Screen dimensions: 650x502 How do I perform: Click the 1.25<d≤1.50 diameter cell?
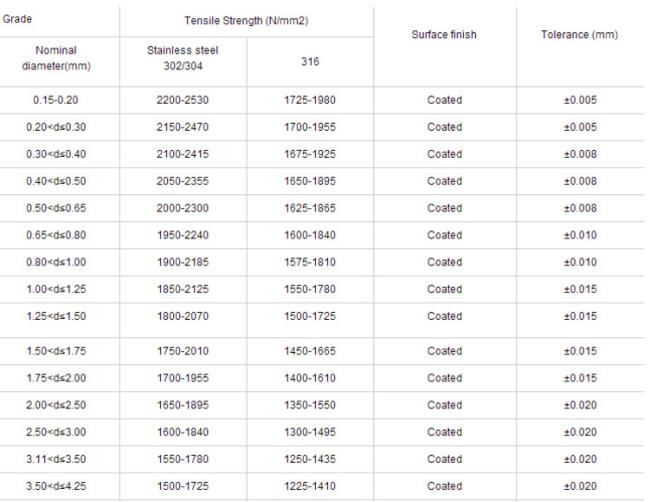(56, 316)
